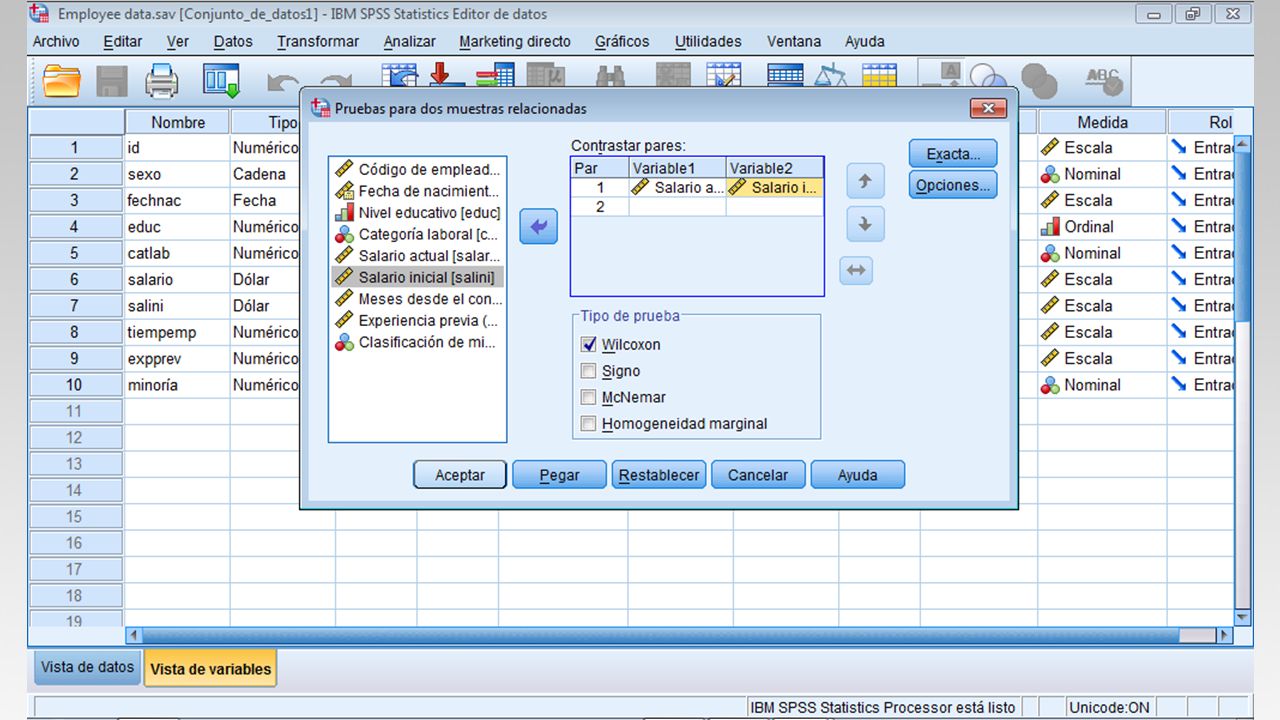
Task: Click the blue arrow to move variable
Action: pos(538,228)
